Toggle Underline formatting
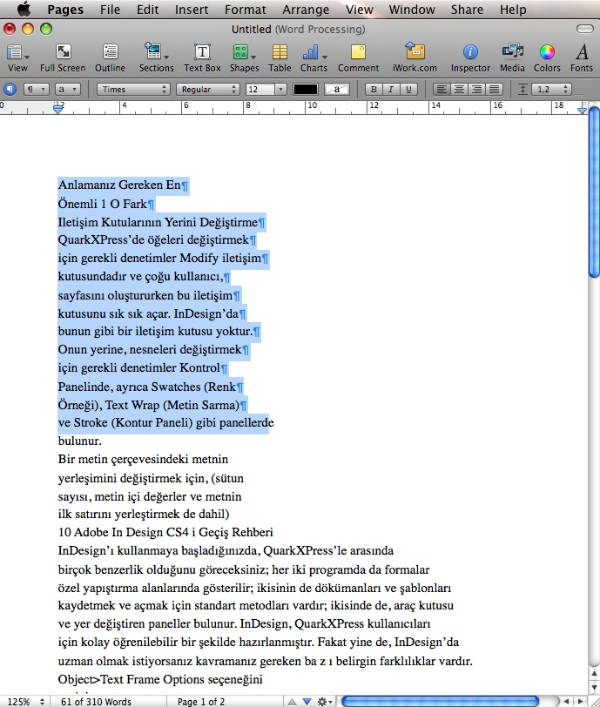 coord(408,89)
